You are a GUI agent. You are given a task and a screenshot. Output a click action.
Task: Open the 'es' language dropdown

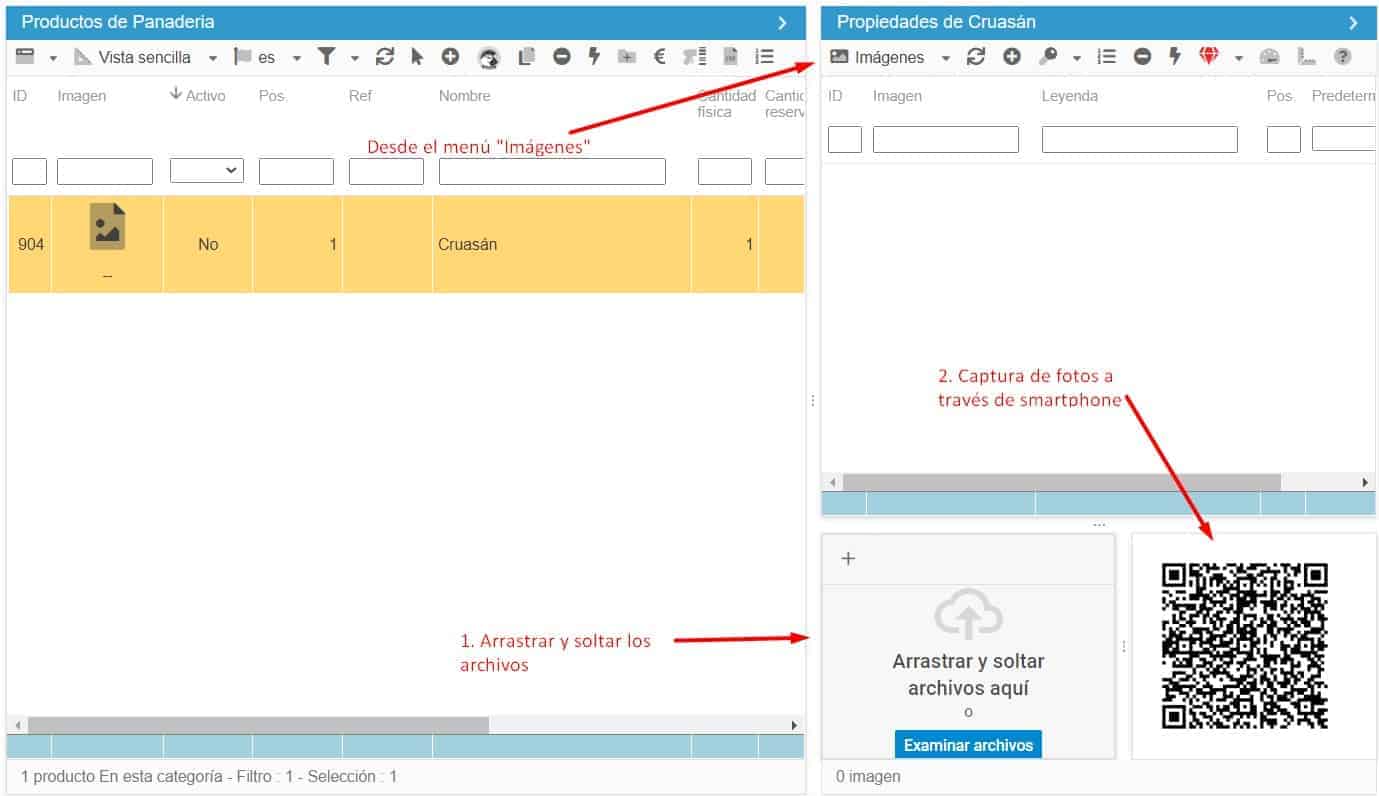[268, 57]
